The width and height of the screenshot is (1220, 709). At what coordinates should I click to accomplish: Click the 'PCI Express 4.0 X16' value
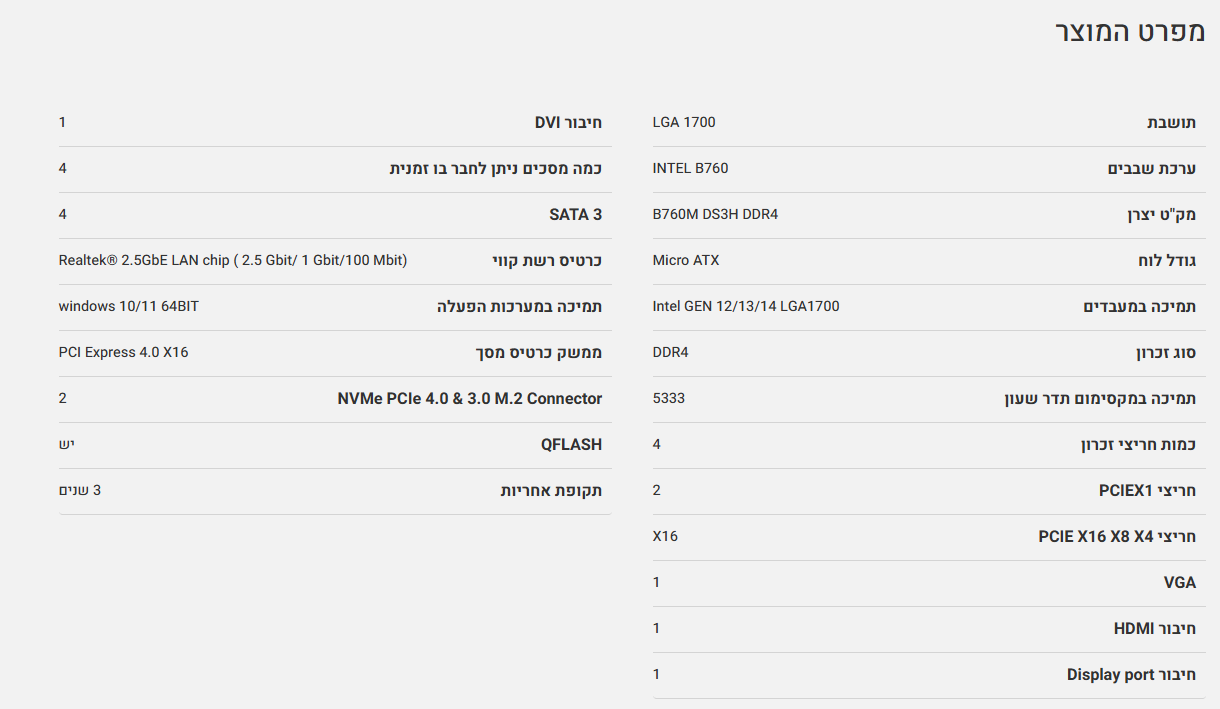pyautogui.click(x=124, y=353)
